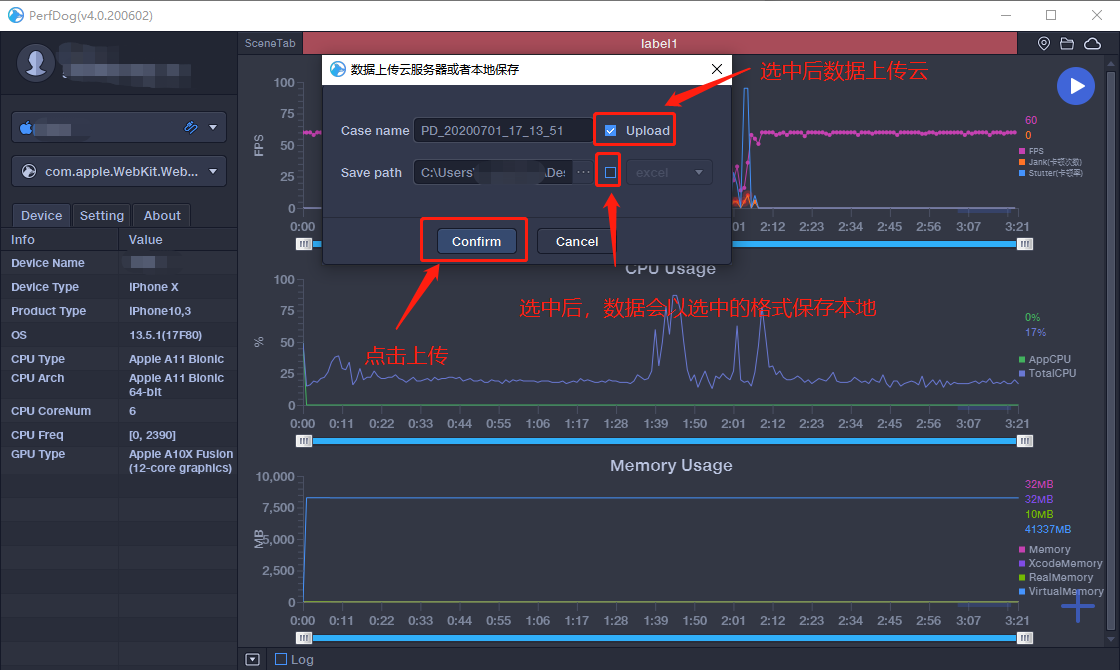Image resolution: width=1120 pixels, height=670 pixels.
Task: Click the GPU Type row label
Action: 38,454
